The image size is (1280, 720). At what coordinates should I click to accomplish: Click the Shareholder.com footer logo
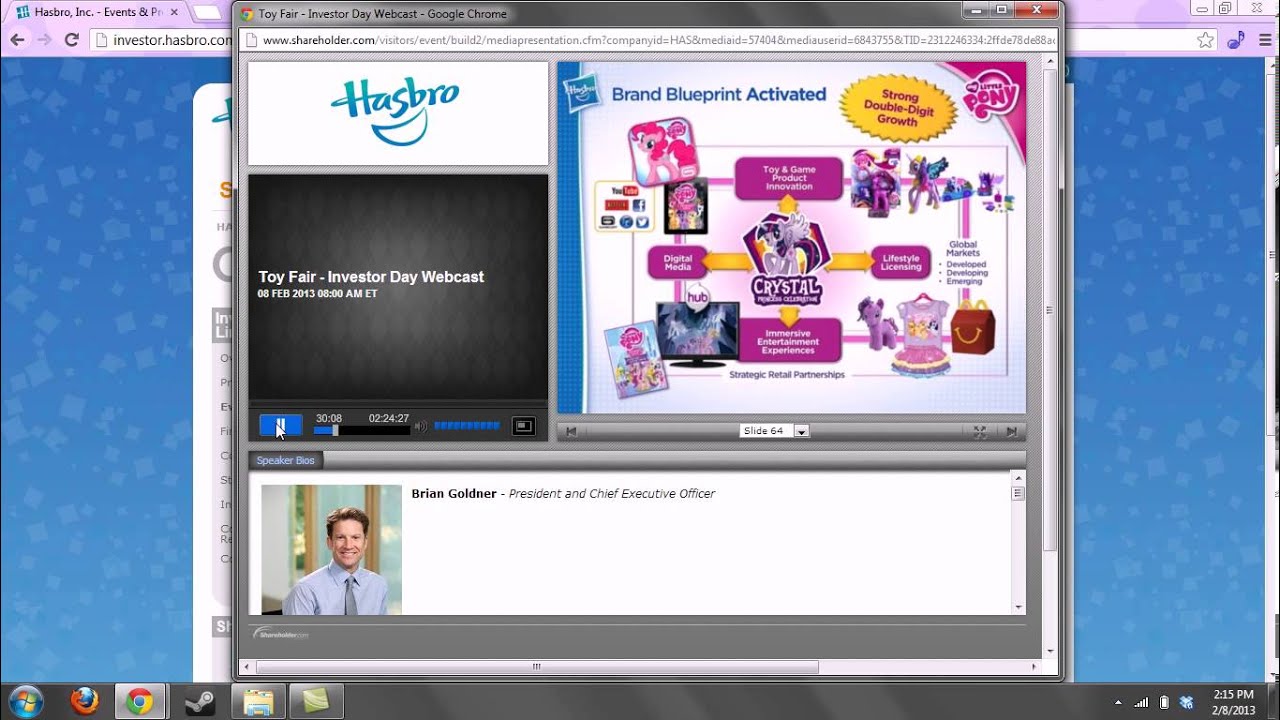[x=281, y=633]
